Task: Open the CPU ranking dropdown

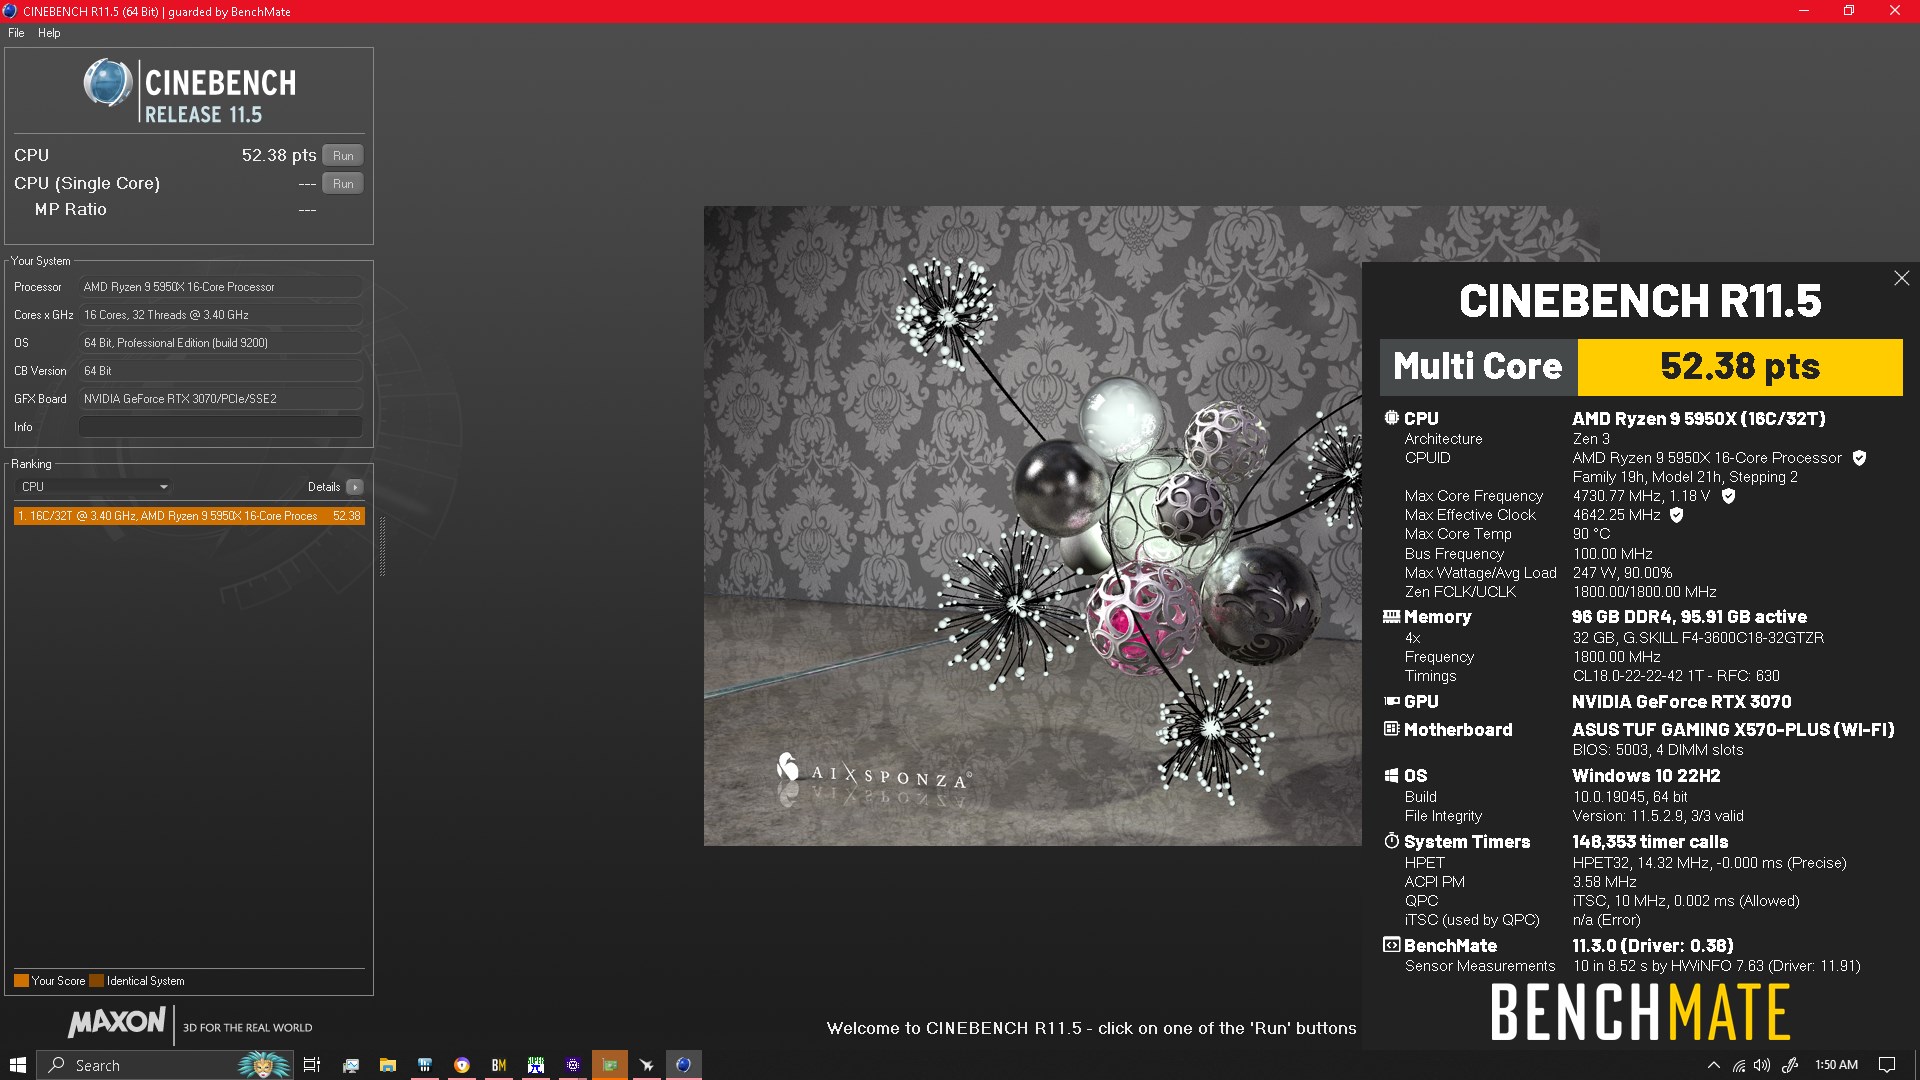Action: 94,487
